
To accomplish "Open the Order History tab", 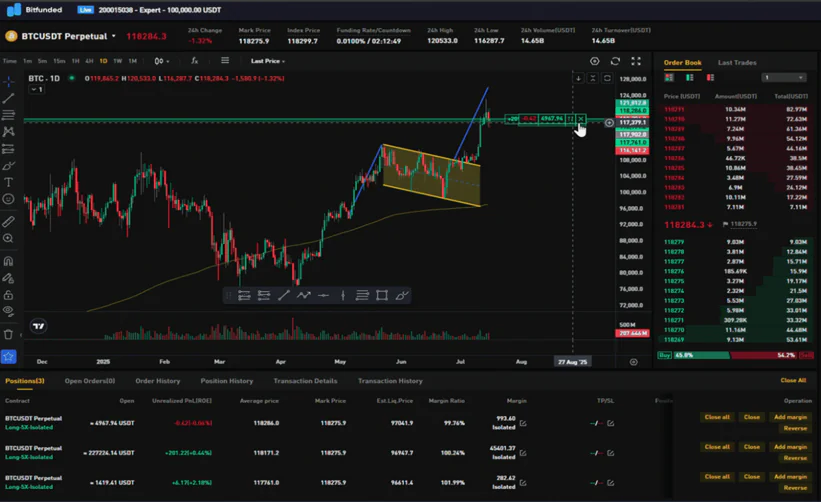I will (158, 381).
